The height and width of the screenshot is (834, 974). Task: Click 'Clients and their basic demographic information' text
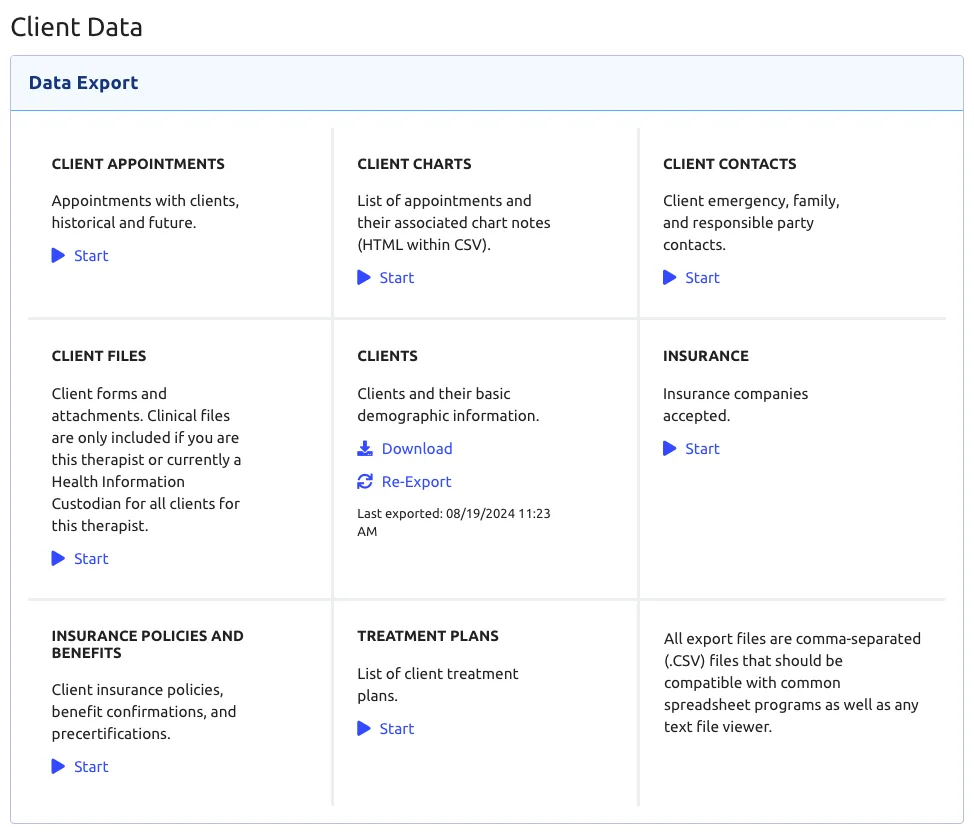pos(448,405)
